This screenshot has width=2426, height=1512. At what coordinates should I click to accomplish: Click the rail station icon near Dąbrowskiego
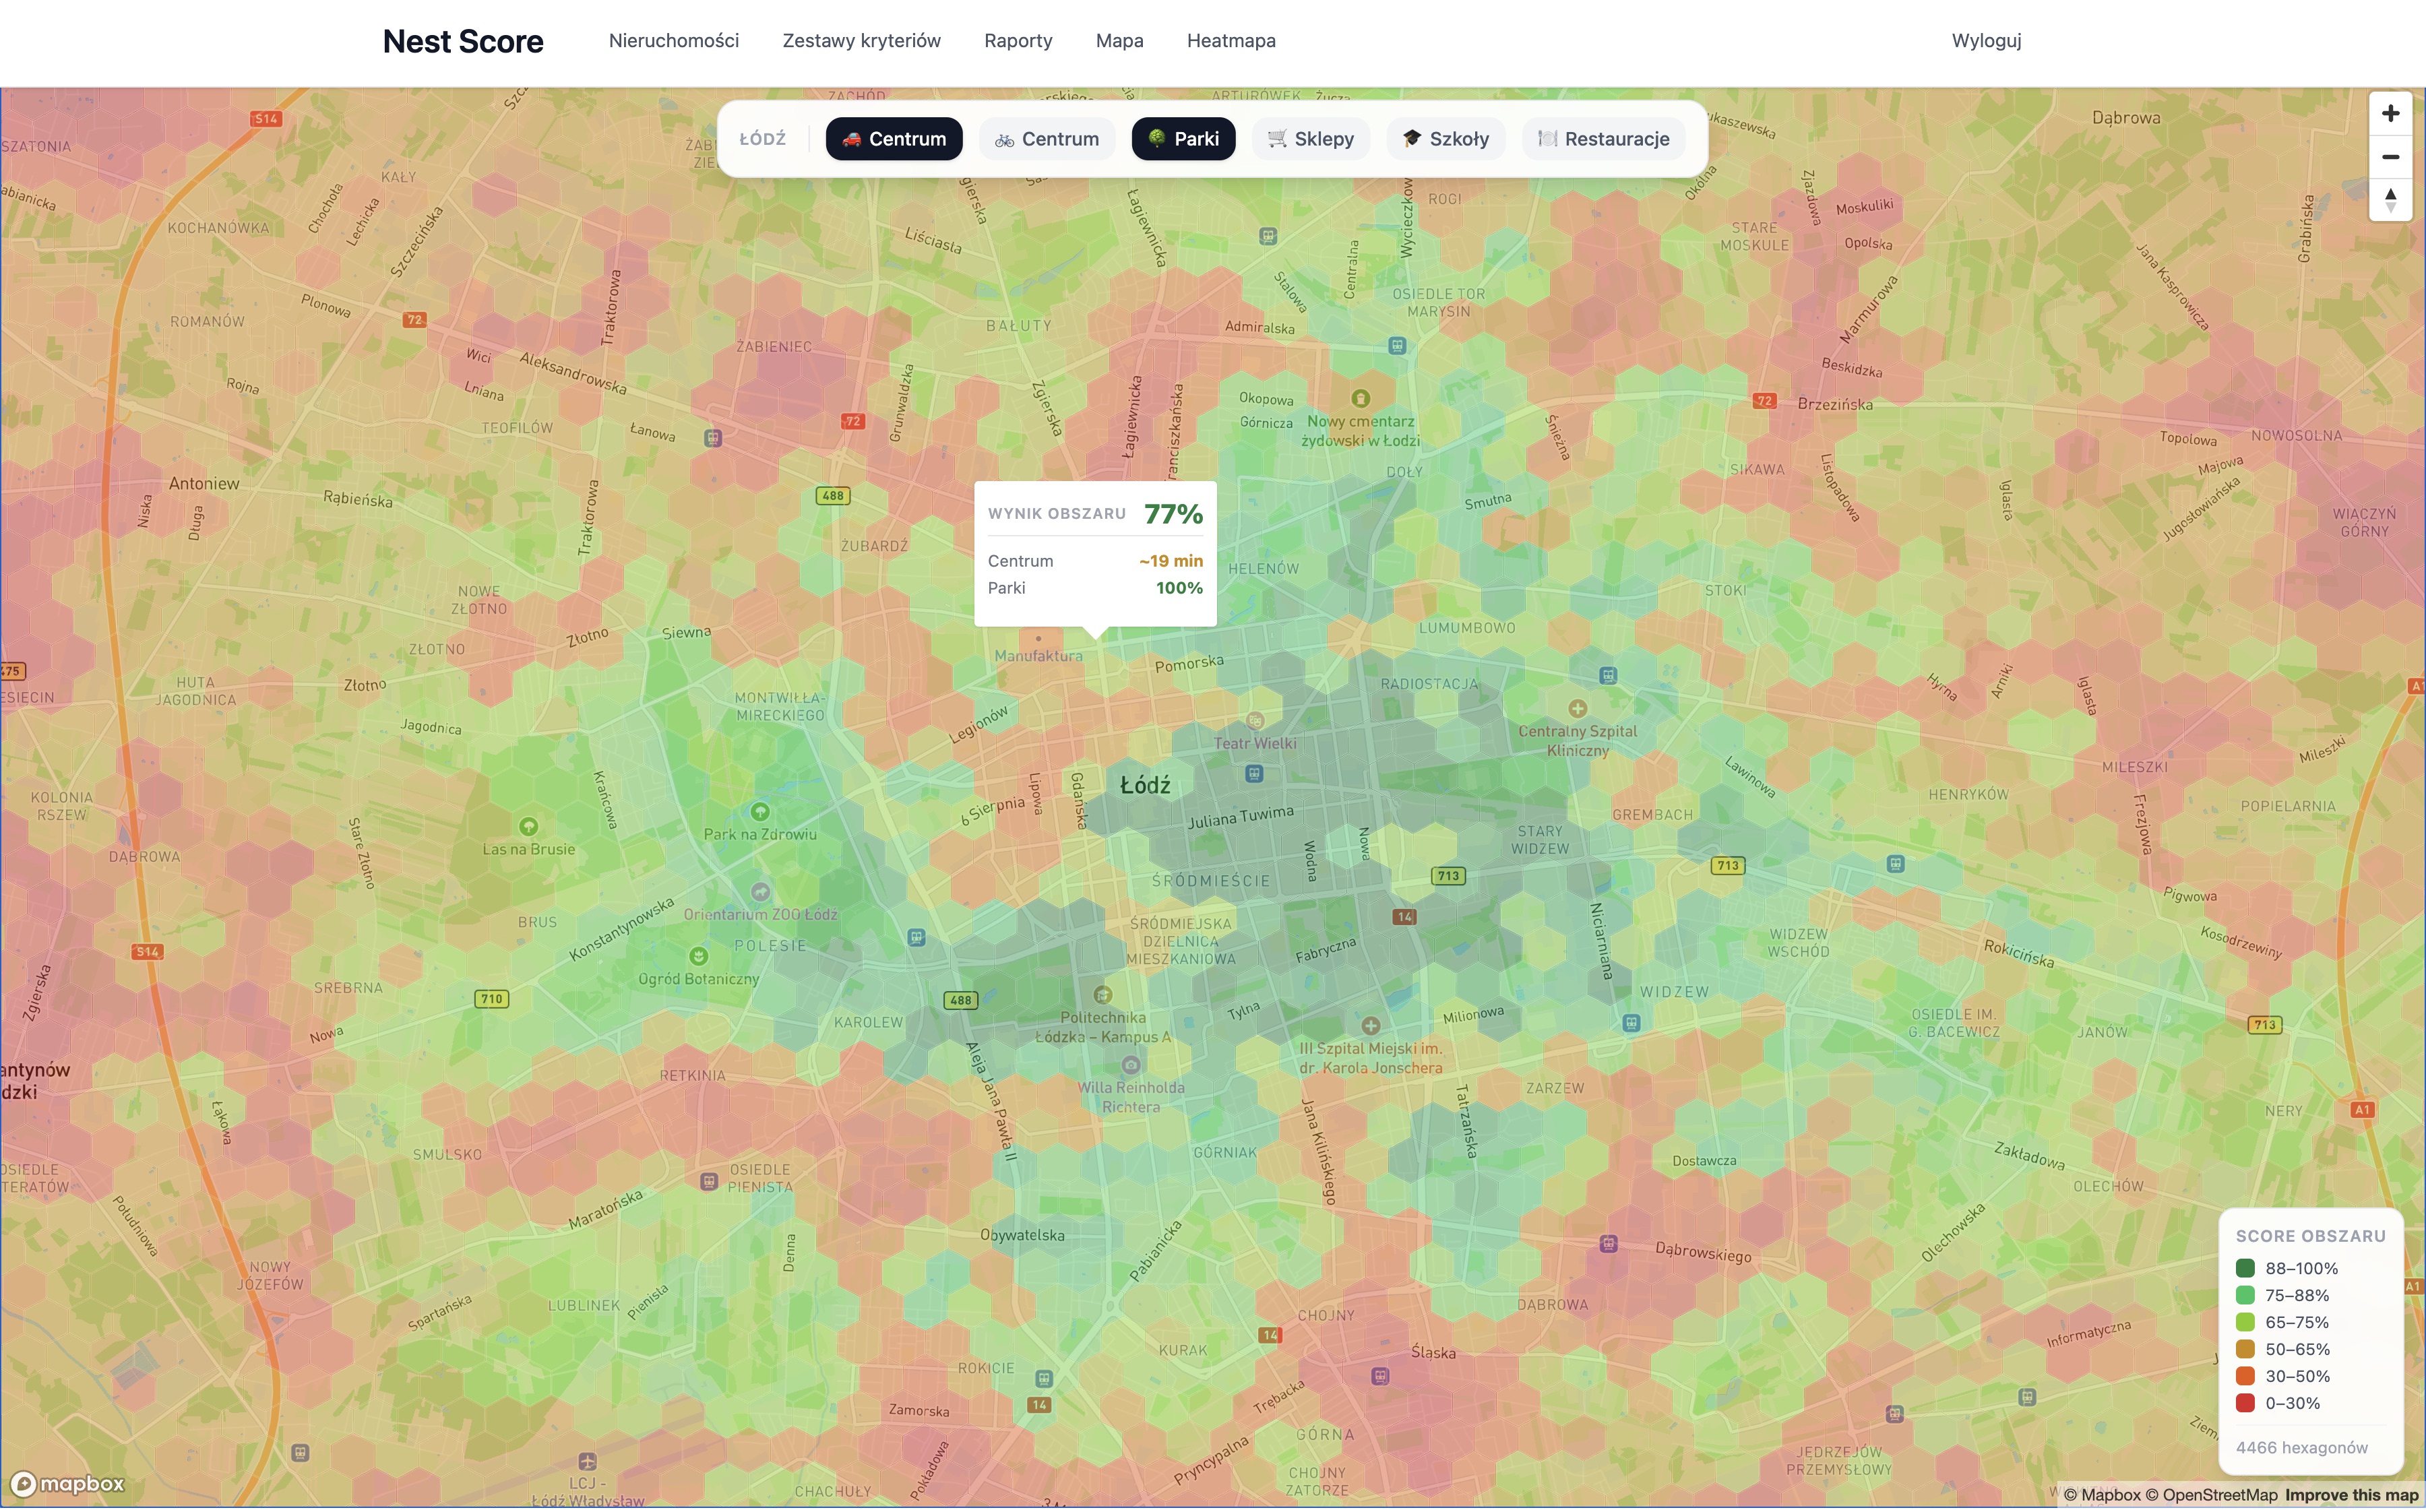tap(1608, 1244)
